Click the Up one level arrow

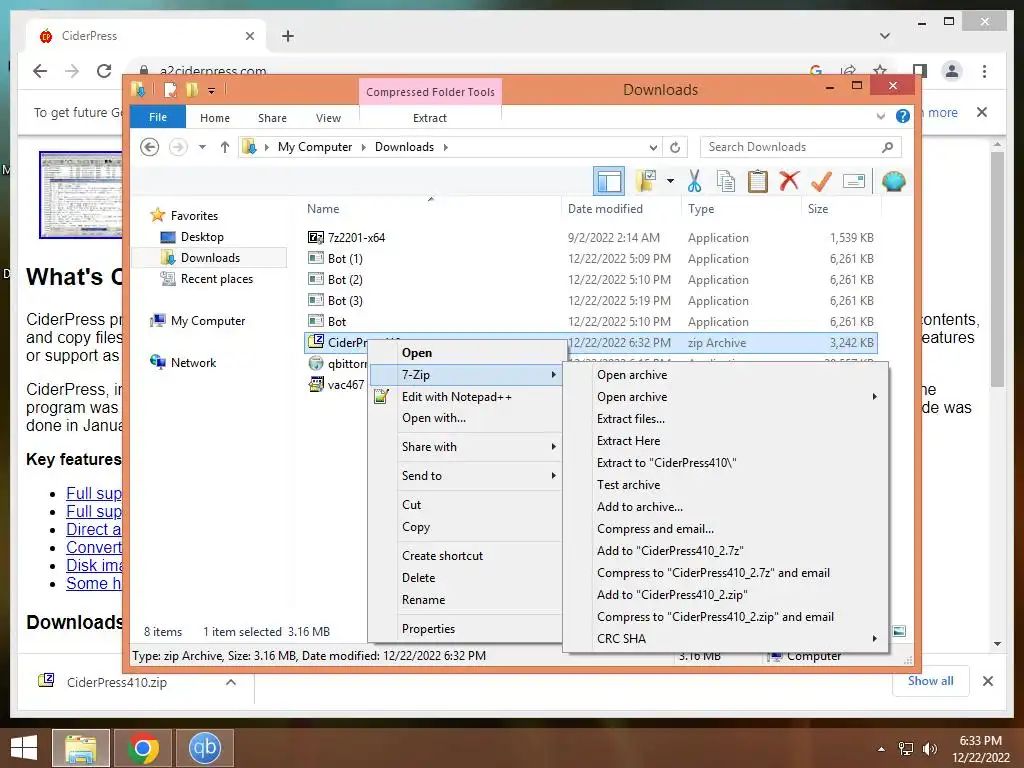pyautogui.click(x=225, y=147)
